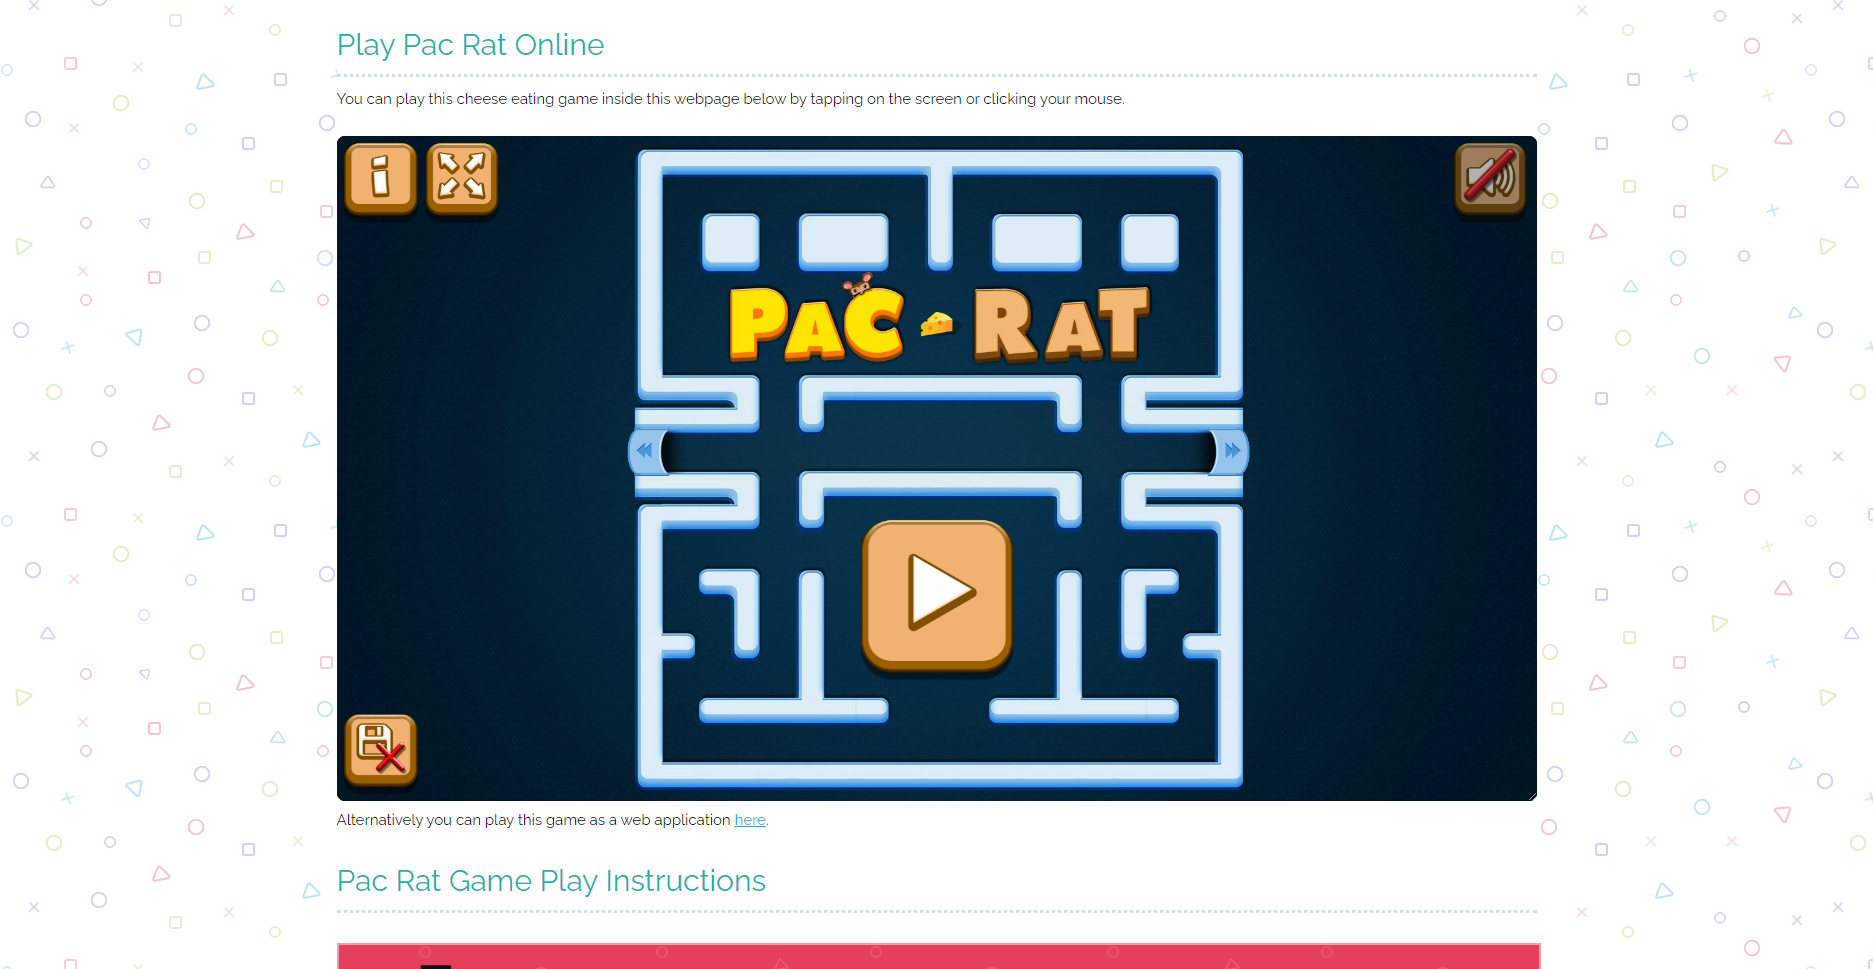The height and width of the screenshot is (969, 1873).
Task: Enter fullscreen with the expand arrows icon
Action: 462,179
